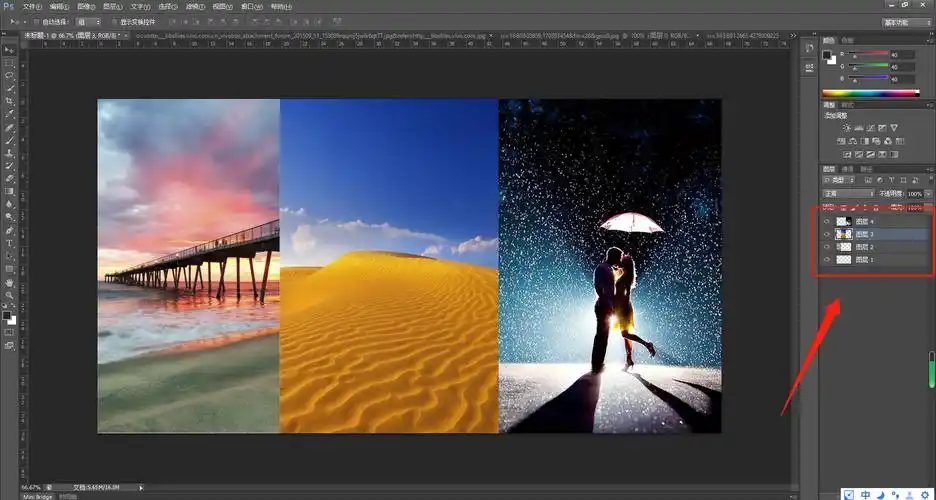Enable the 自动选择 checkbox
The image size is (936, 500).
click(x=35, y=21)
